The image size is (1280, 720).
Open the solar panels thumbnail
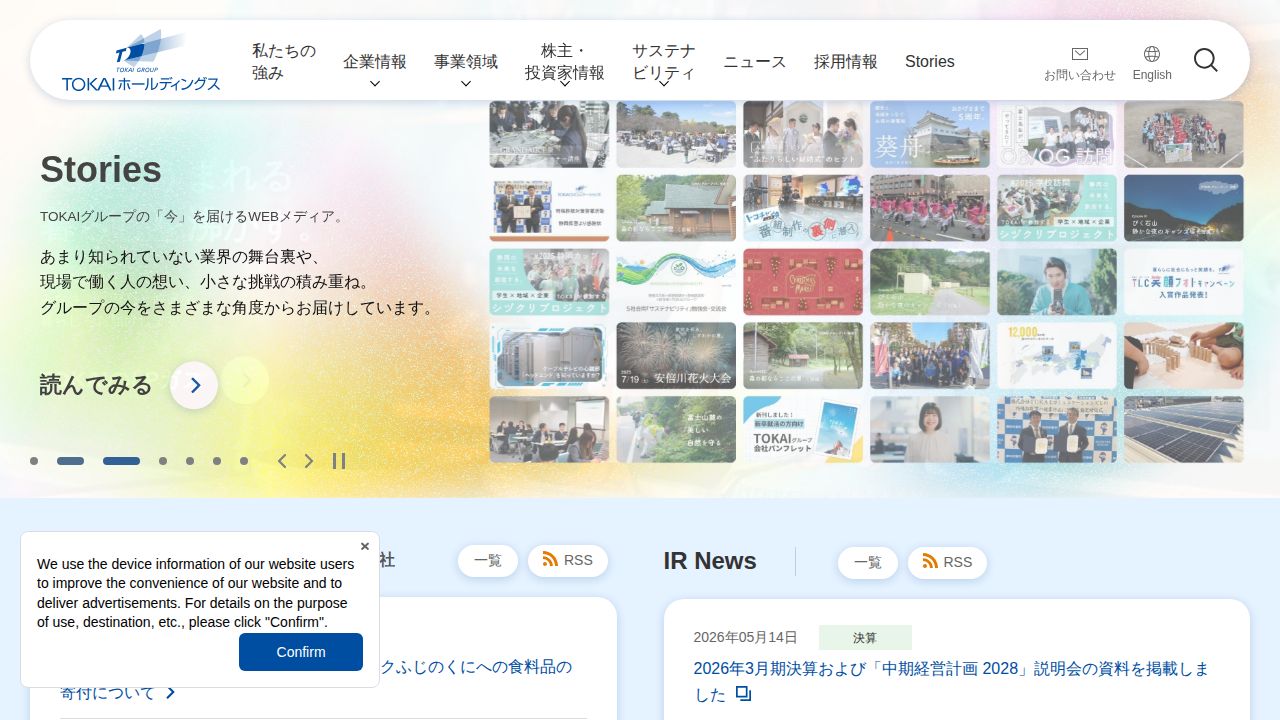[x=1184, y=430]
